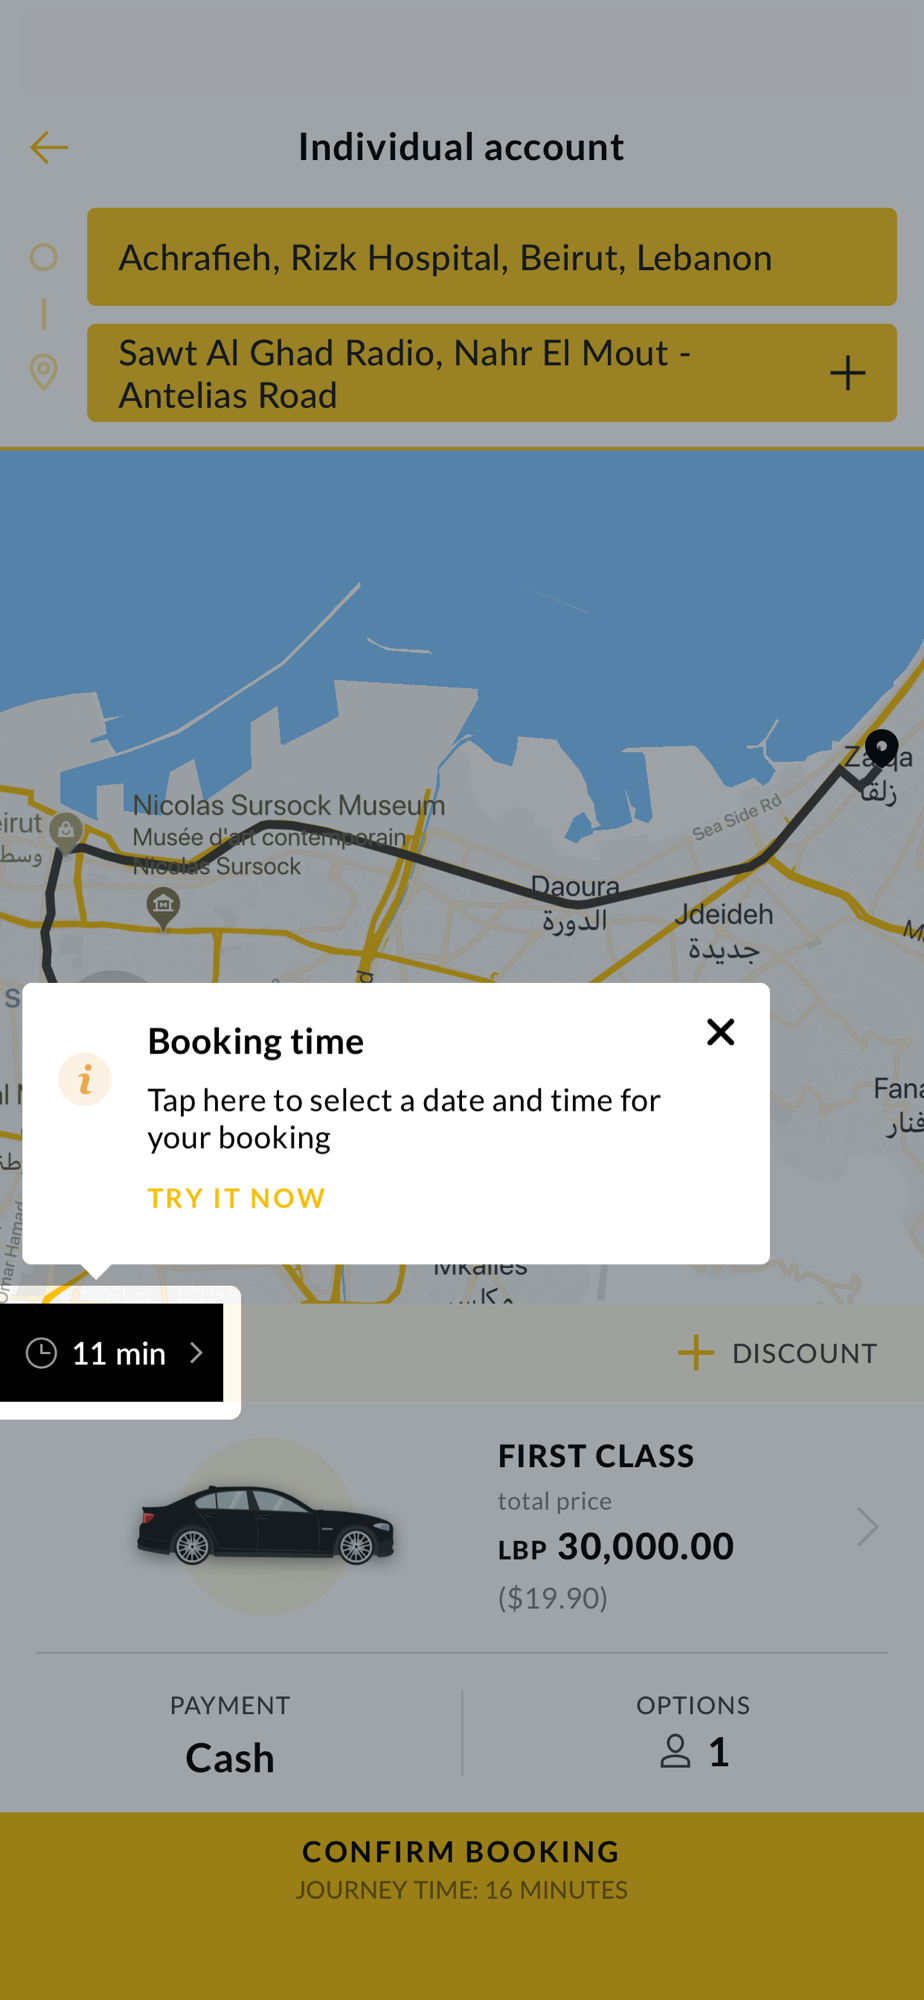Tap the pickup circle marker beside Achrafieh
The image size is (924, 2000).
pyautogui.click(x=43, y=257)
